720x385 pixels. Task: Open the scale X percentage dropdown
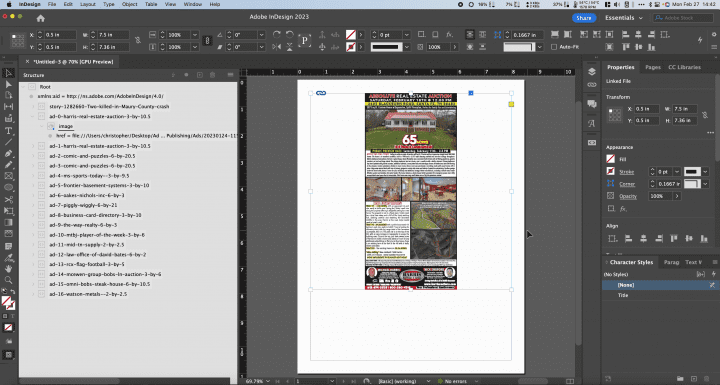(x=195, y=35)
